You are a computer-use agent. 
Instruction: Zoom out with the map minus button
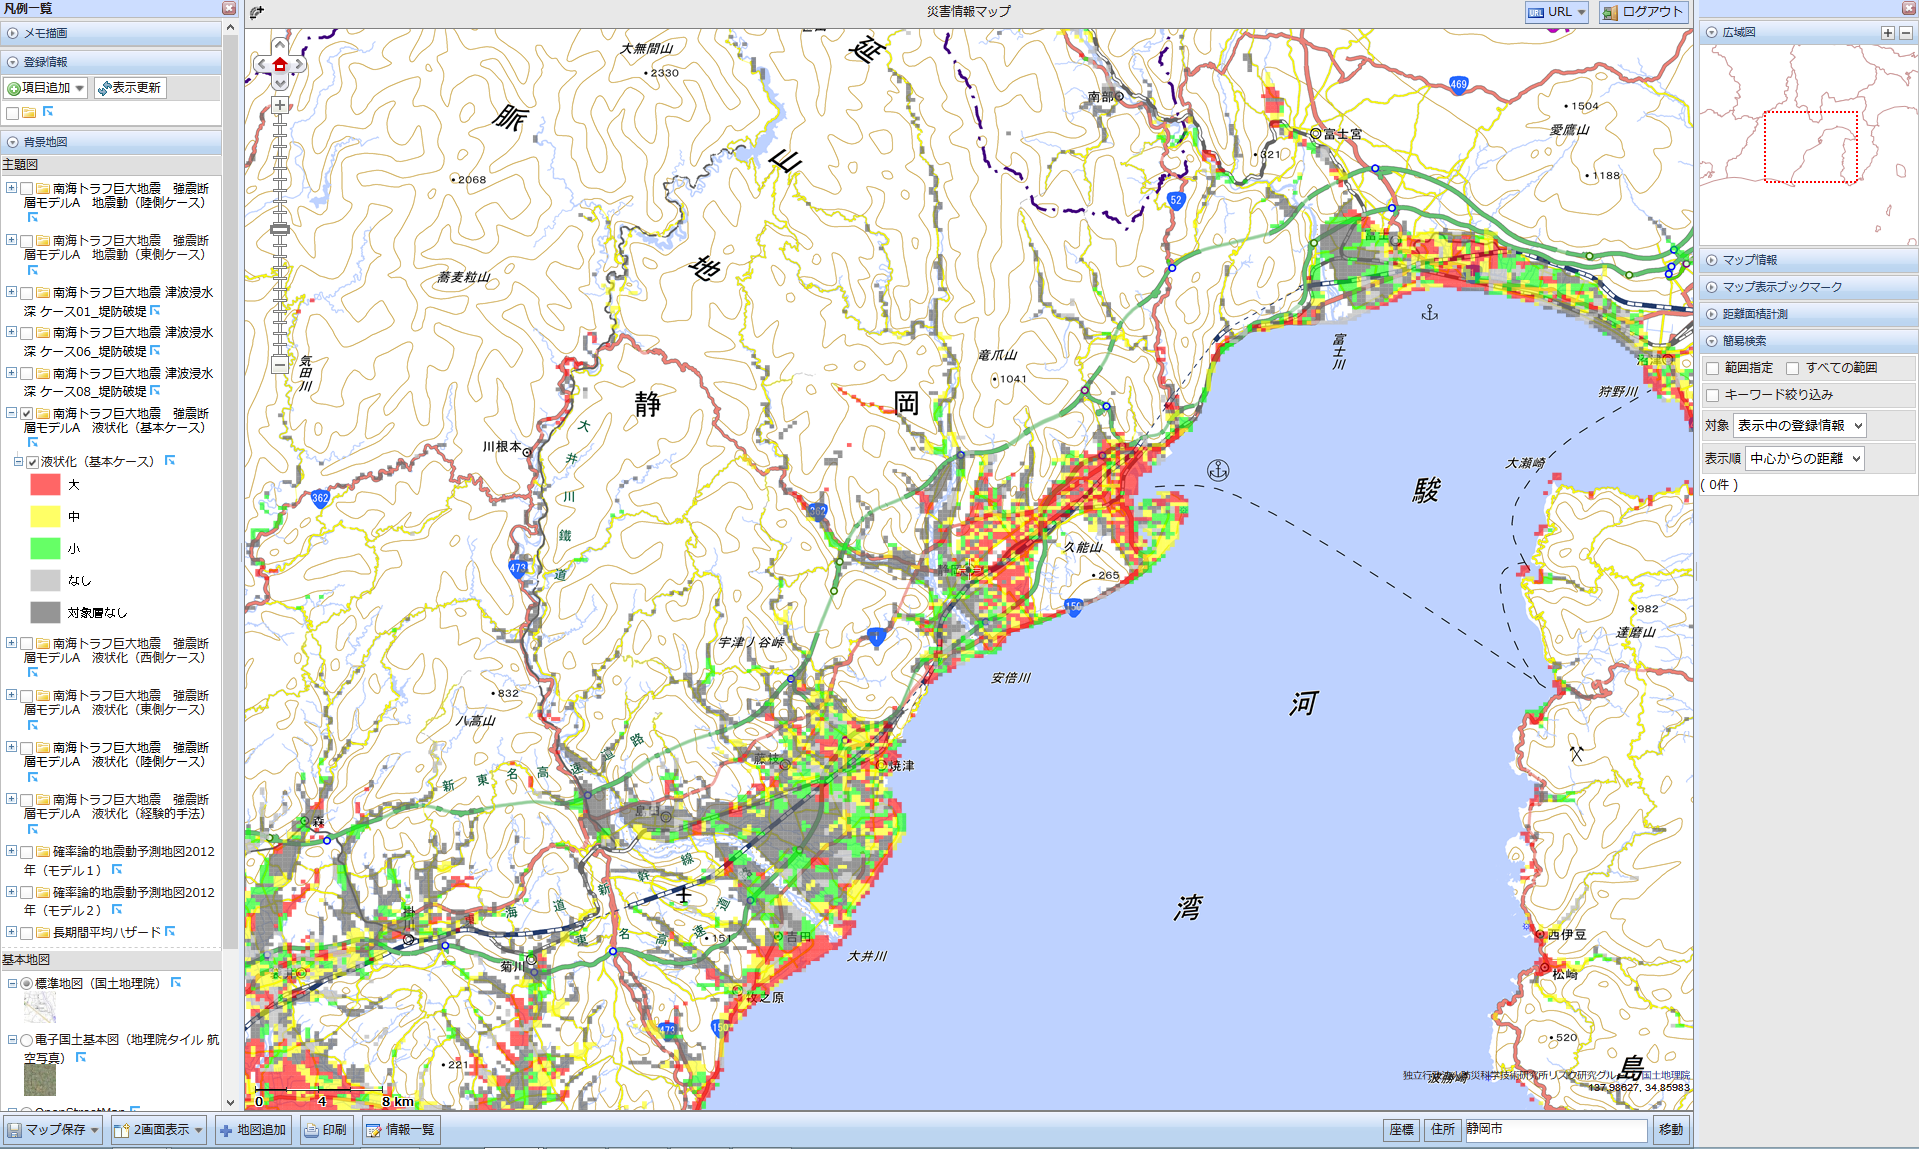click(x=280, y=365)
